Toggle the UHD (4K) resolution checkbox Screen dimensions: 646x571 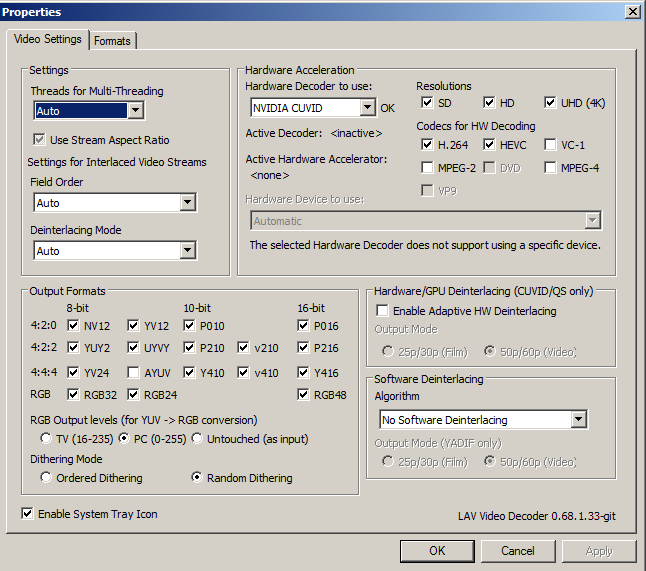(x=550, y=102)
